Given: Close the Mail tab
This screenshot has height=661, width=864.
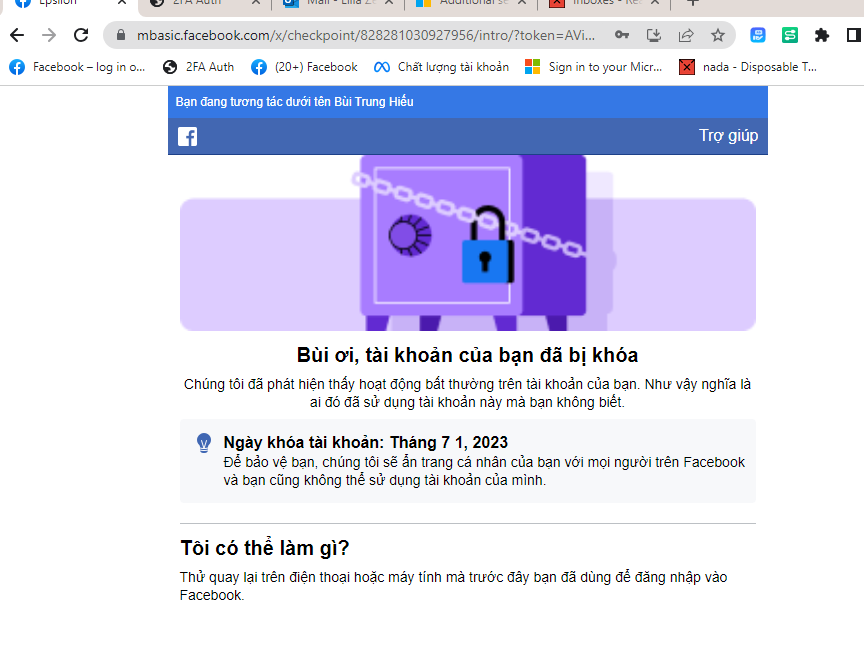Looking at the screenshot, I should coord(389,2).
